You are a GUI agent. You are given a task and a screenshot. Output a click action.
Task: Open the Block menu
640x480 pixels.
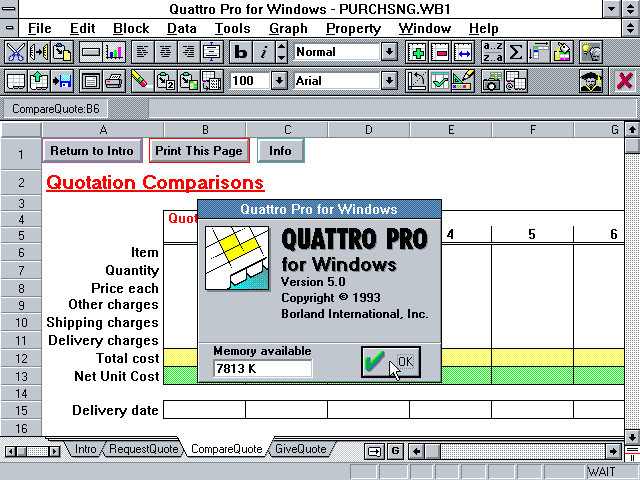pyautogui.click(x=131, y=29)
